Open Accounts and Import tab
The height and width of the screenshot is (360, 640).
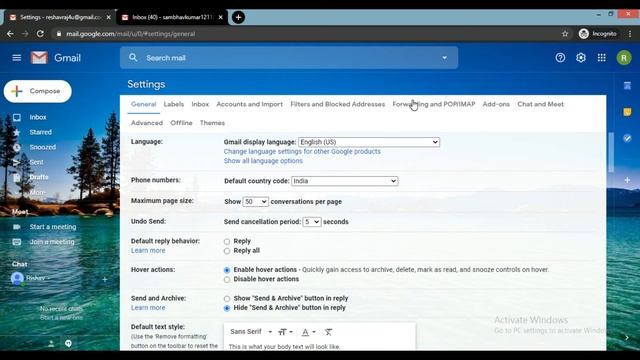click(x=249, y=104)
